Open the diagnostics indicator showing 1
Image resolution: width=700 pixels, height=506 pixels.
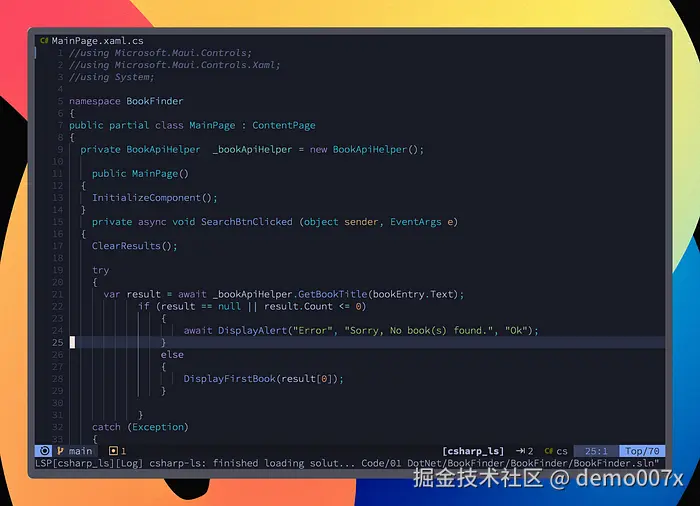point(117,451)
